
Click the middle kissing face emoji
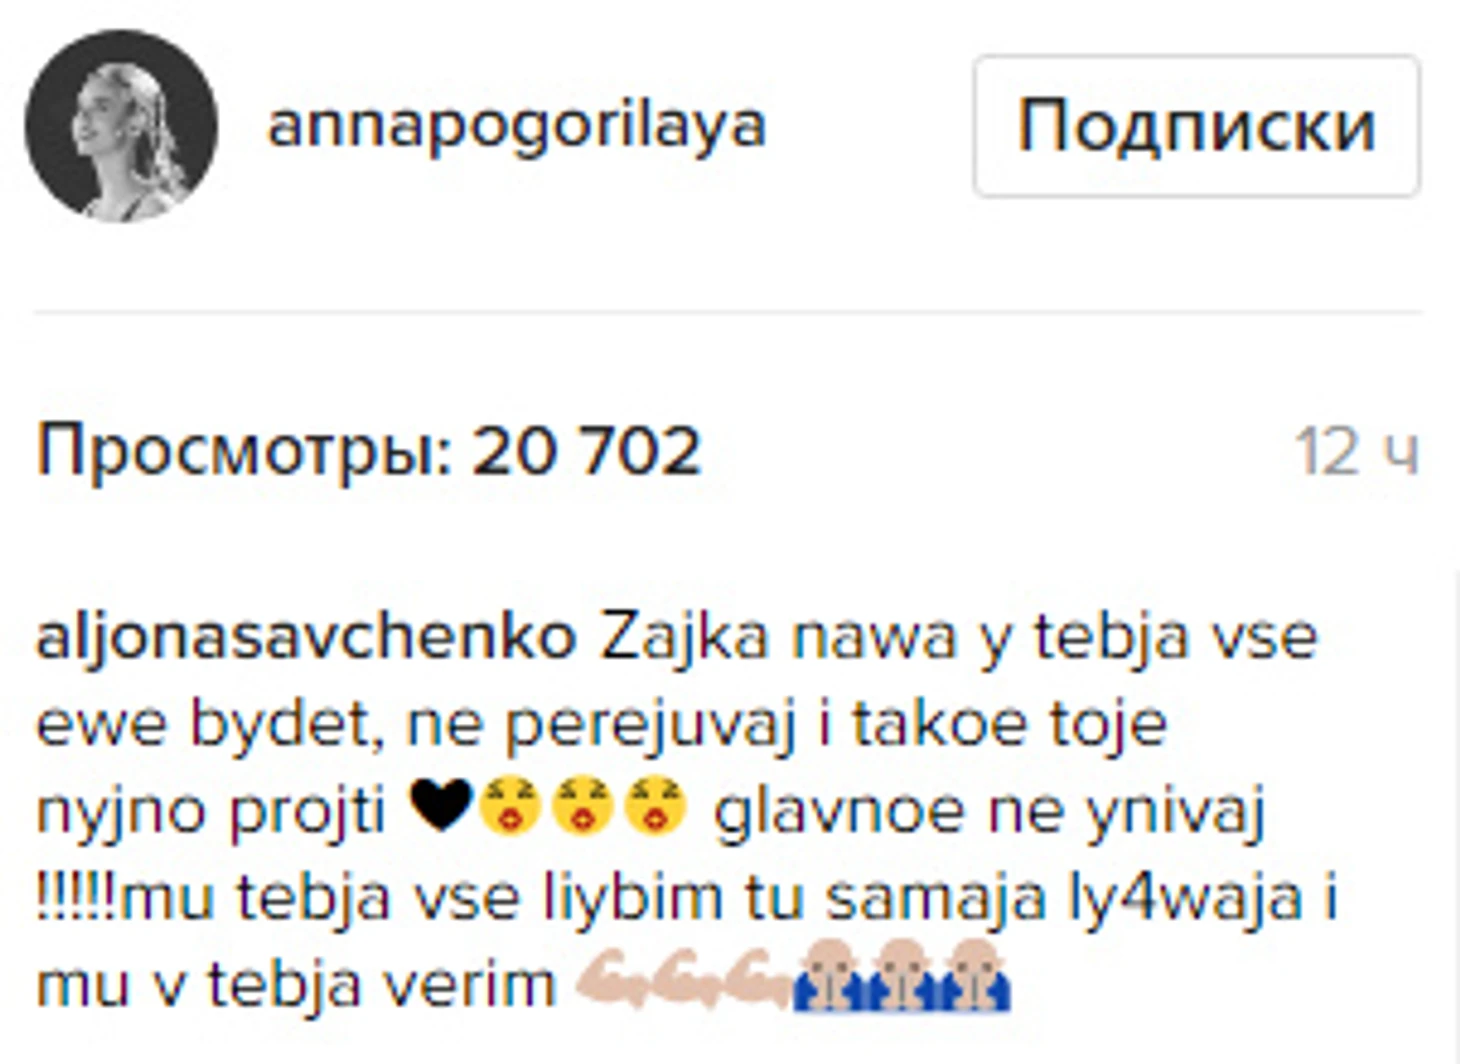[x=582, y=807]
